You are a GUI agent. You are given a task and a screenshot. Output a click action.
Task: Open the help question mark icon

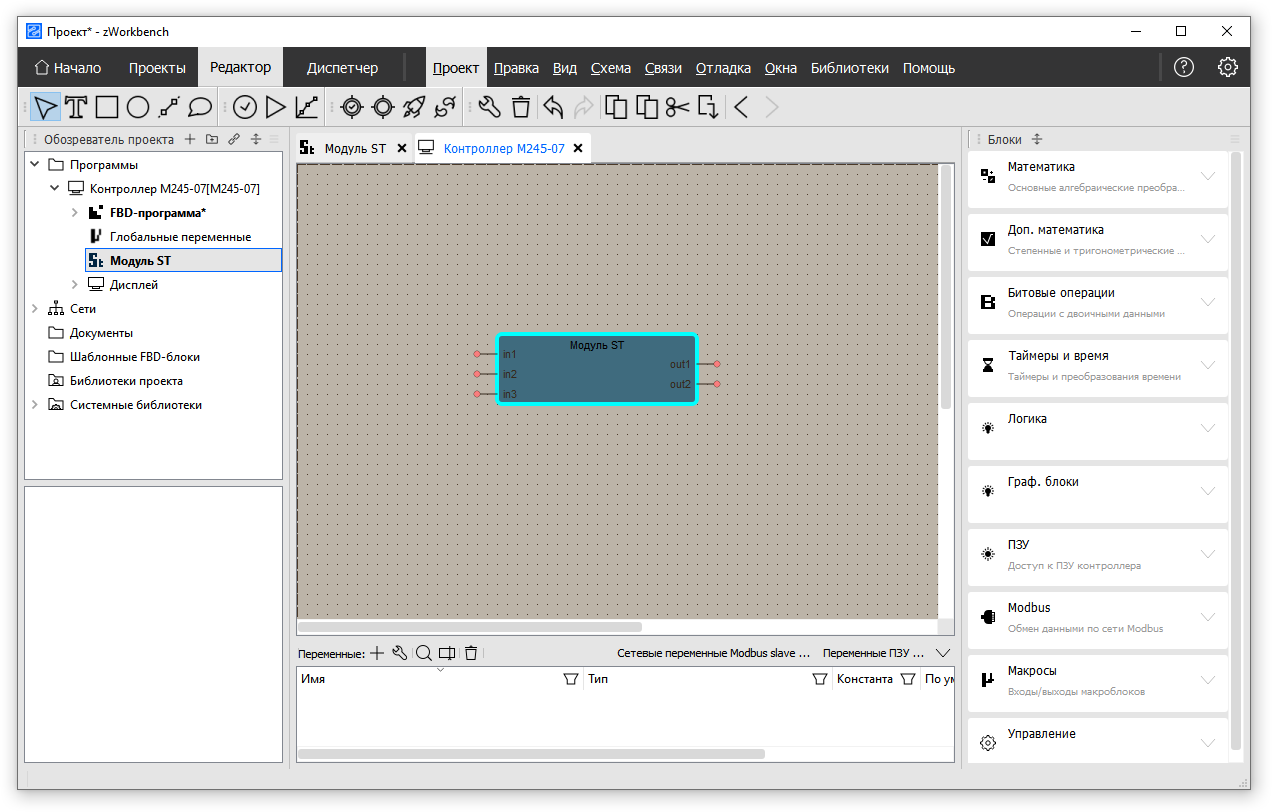click(x=1184, y=68)
